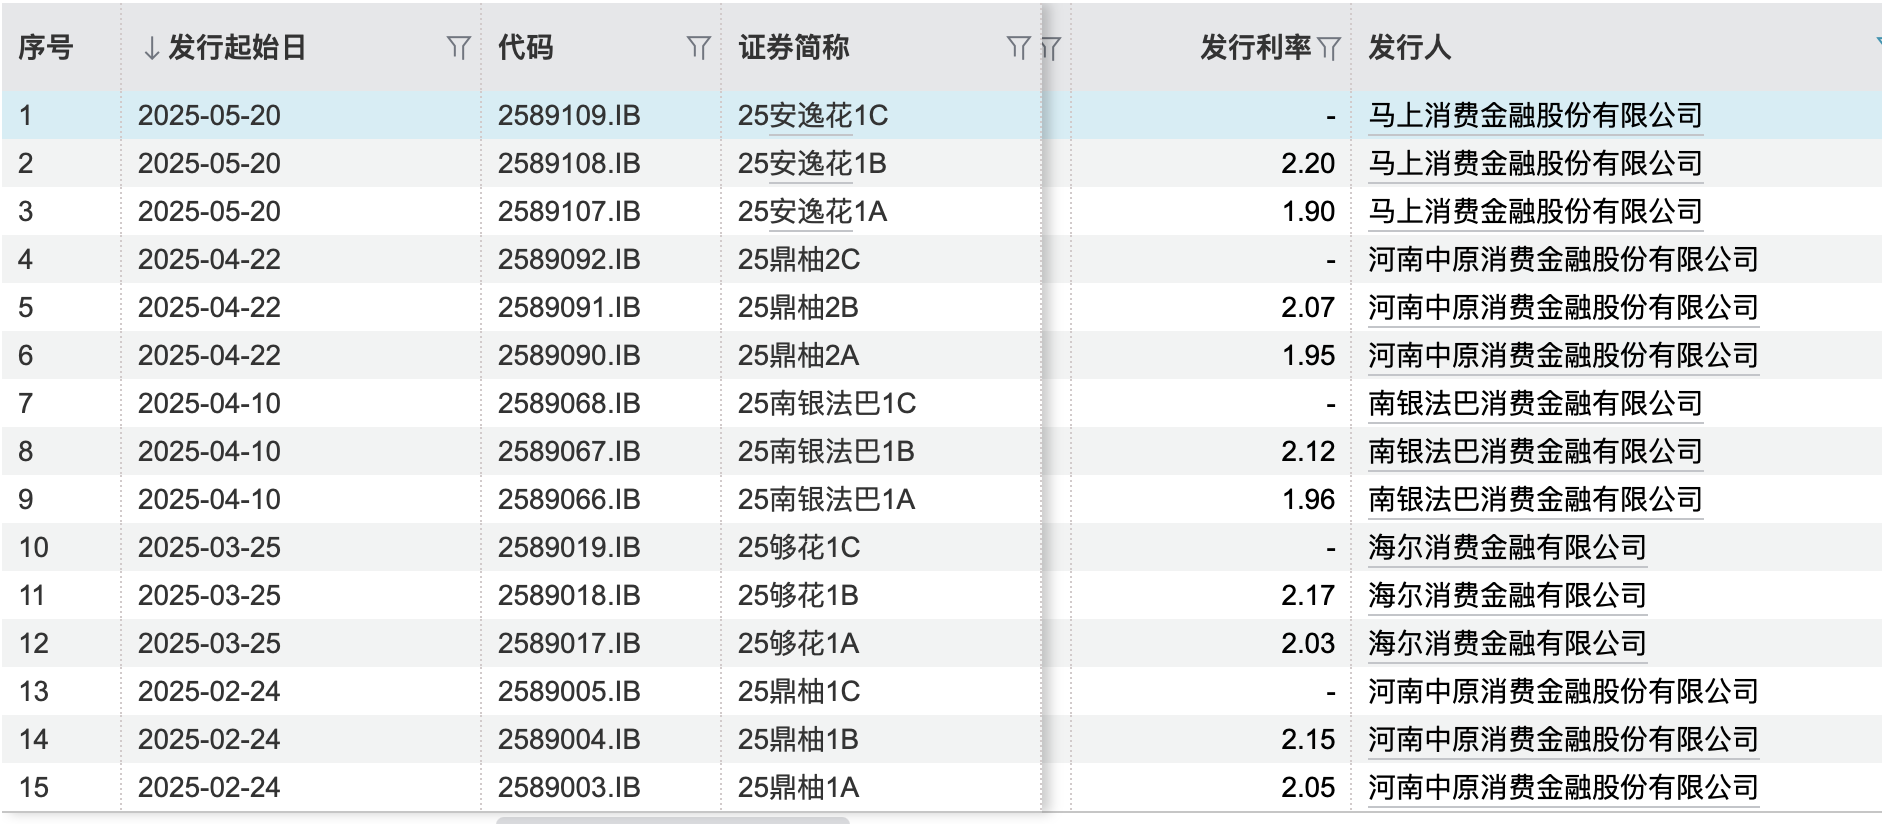The height and width of the screenshot is (824, 1882).
Task: Open 海尔消费金融有限公司 link in row 10
Action: coord(1507,547)
